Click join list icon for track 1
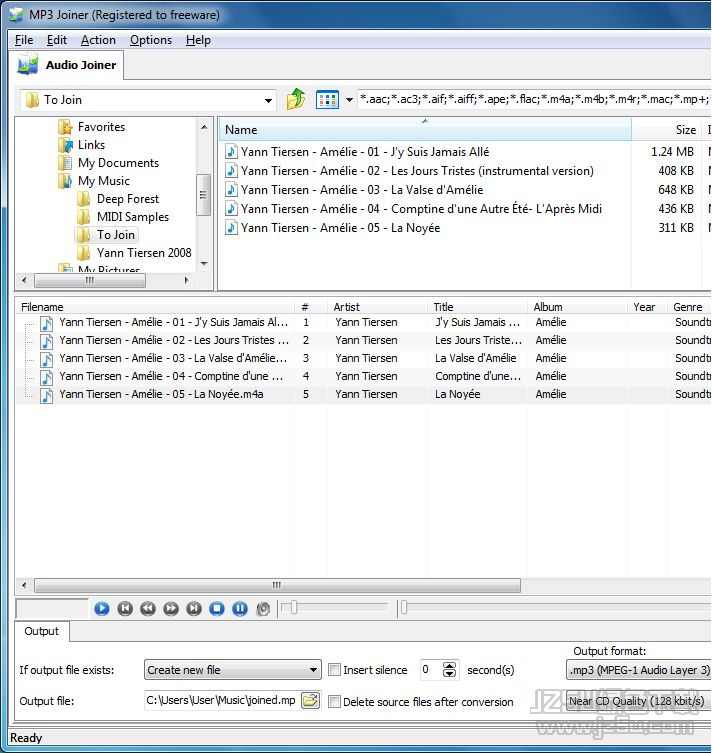 click(47, 323)
